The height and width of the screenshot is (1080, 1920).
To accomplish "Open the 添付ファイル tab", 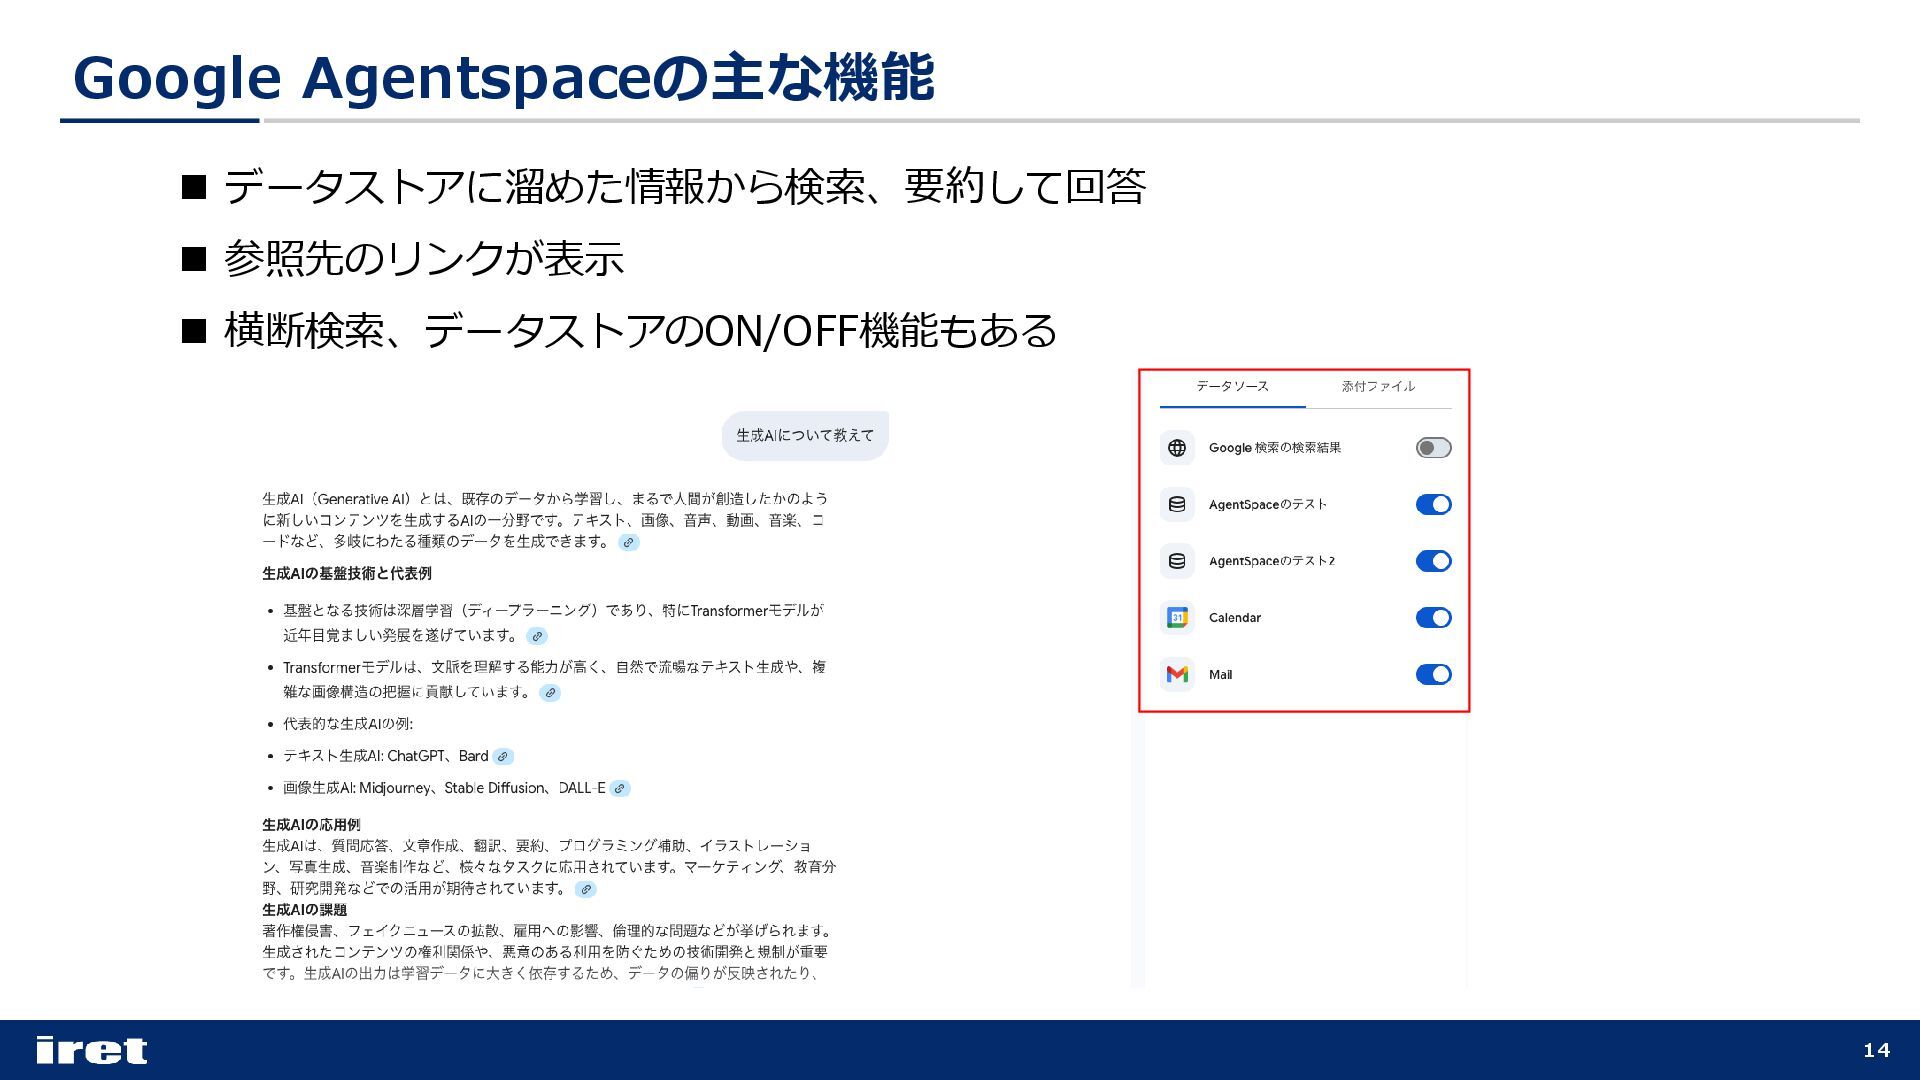I will click(1378, 386).
